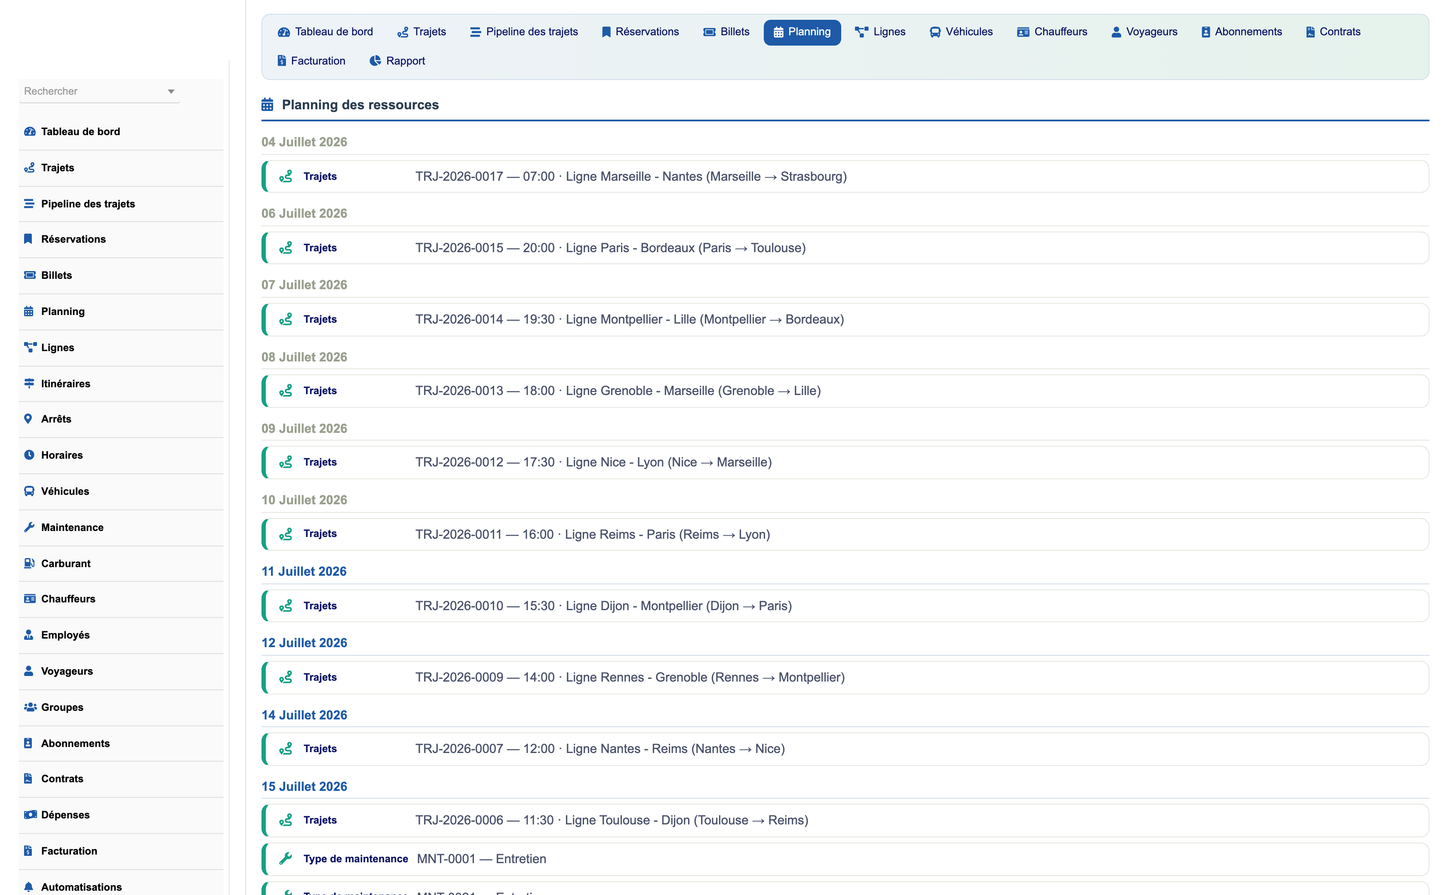
Task: Click the 04 Juillet 2026 date heading
Action: [304, 142]
